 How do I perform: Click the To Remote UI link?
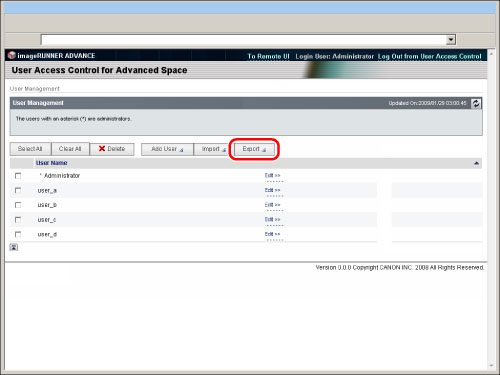pos(268,56)
